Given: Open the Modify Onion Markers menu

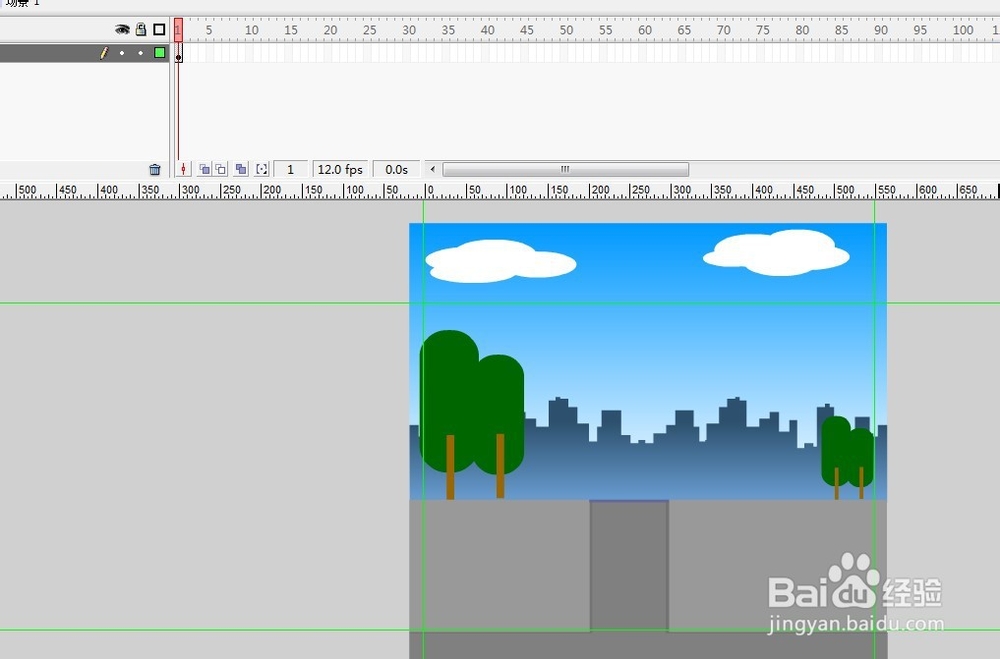Looking at the screenshot, I should coord(261,169).
